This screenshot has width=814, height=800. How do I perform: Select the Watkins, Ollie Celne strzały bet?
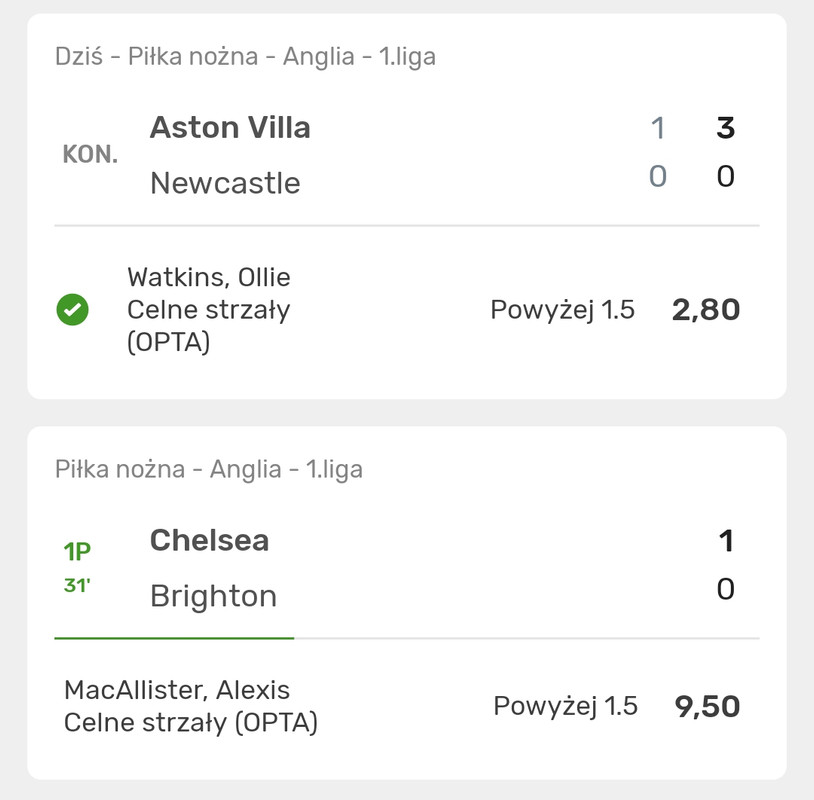point(209,309)
